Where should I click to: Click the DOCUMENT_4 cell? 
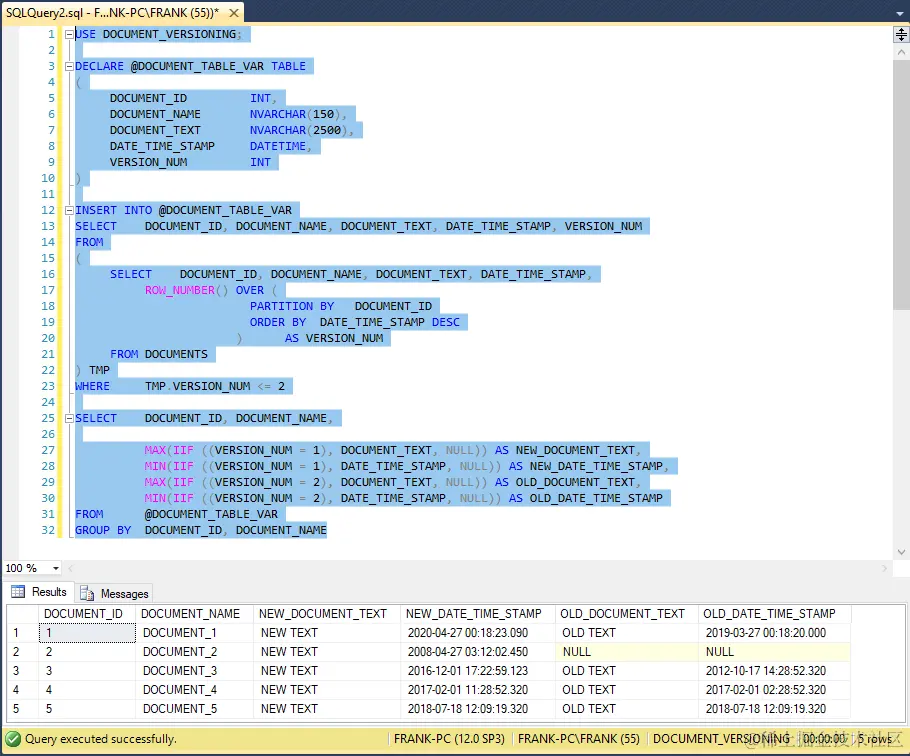pyautogui.click(x=194, y=690)
